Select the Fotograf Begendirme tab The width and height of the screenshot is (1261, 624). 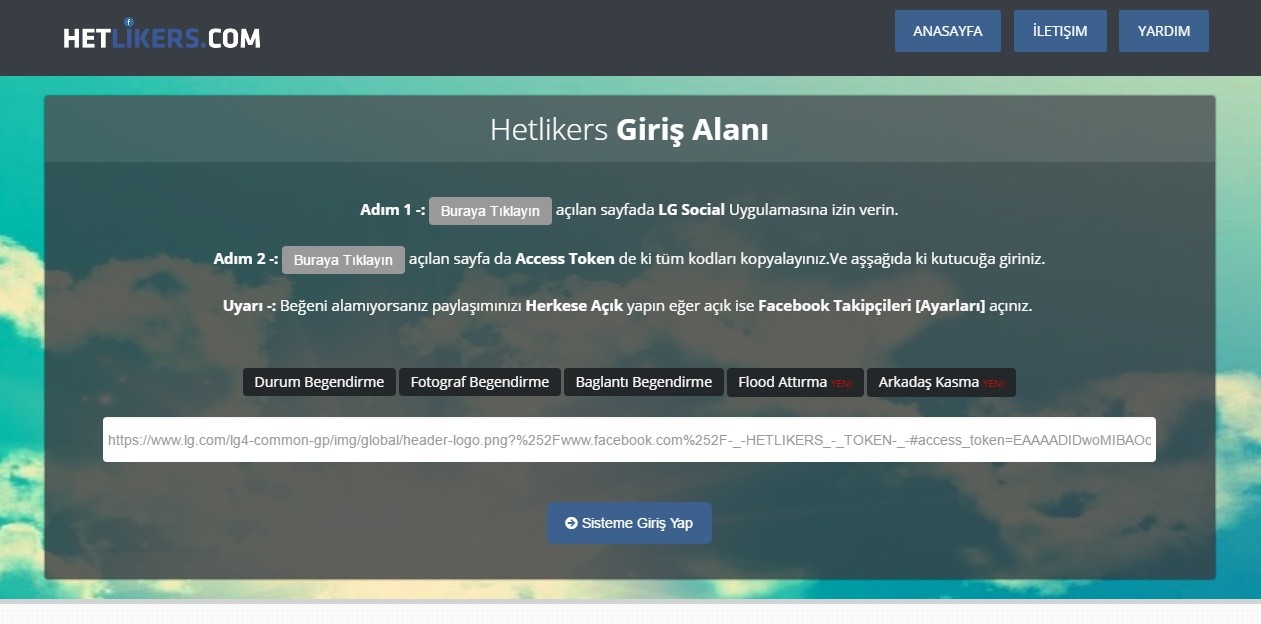tap(480, 382)
